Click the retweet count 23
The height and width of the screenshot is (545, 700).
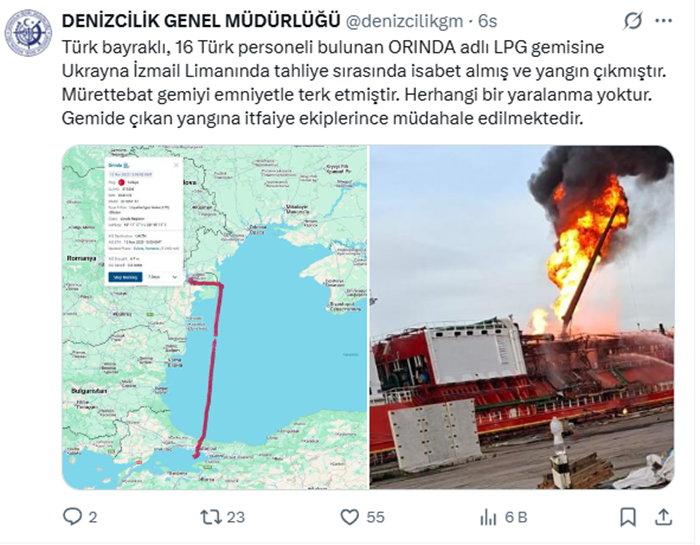tap(236, 517)
